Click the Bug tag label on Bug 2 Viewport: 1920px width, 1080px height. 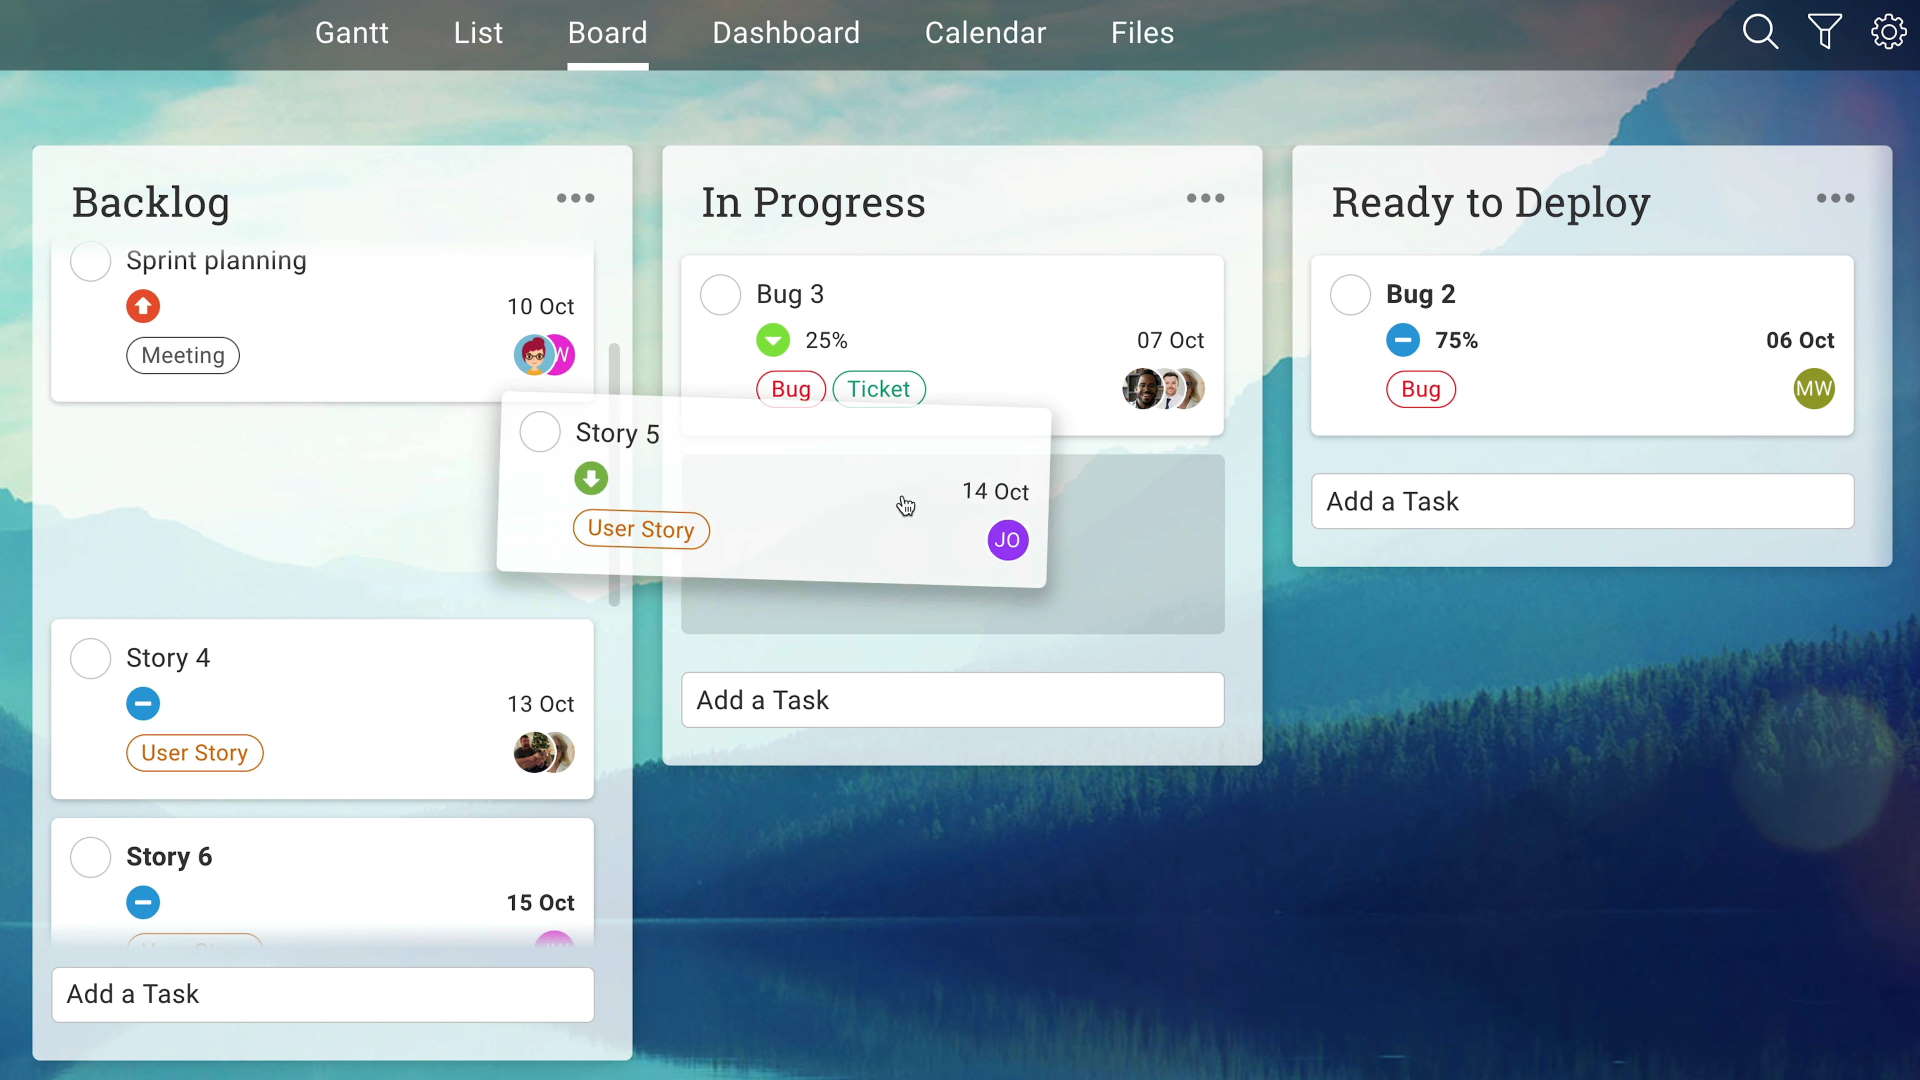point(1422,388)
